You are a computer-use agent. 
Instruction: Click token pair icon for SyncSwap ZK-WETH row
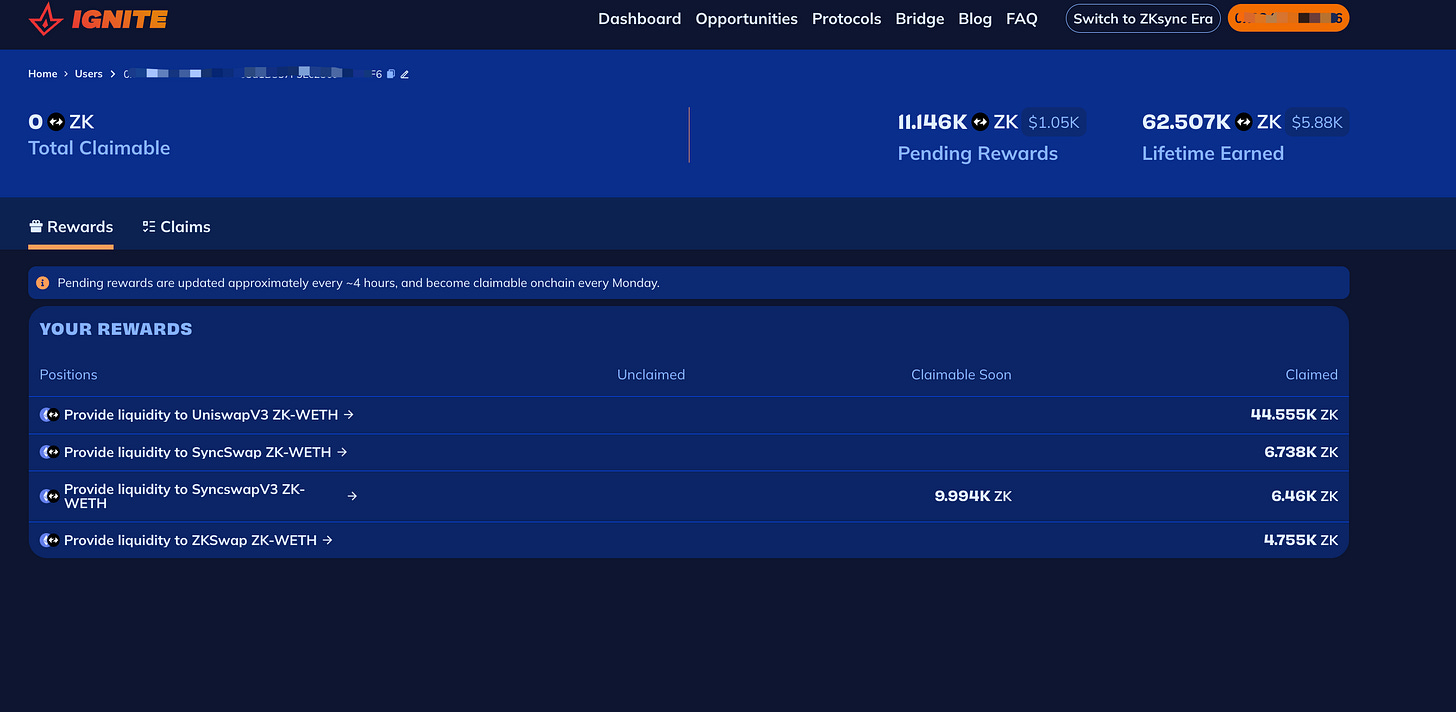[49, 452]
